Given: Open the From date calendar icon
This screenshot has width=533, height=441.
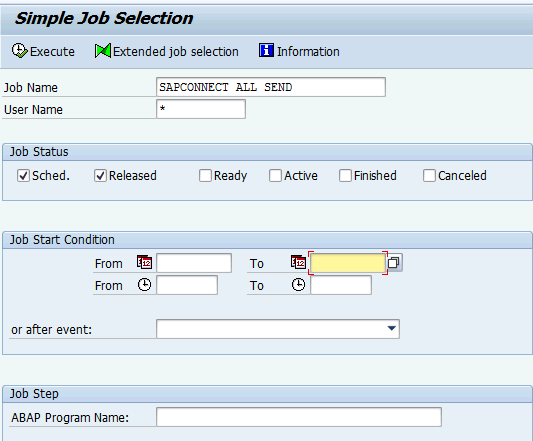Looking at the screenshot, I should (x=144, y=262).
